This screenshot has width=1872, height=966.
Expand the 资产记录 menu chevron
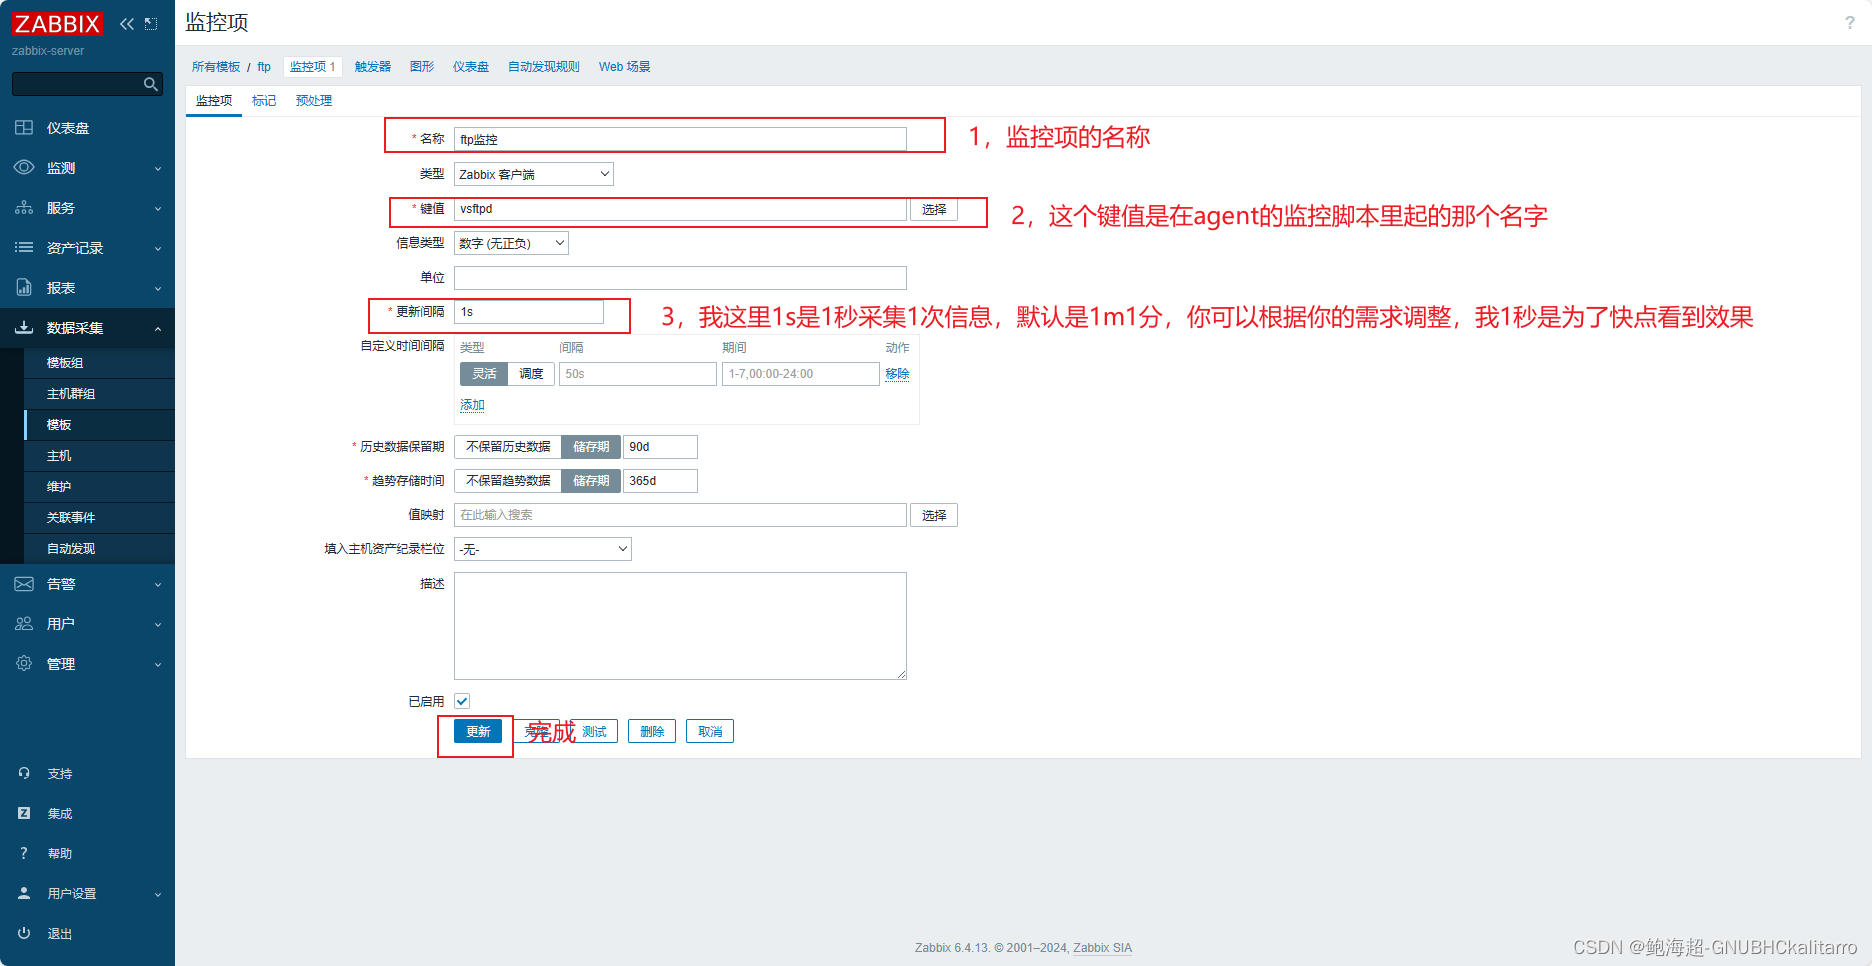(158, 249)
